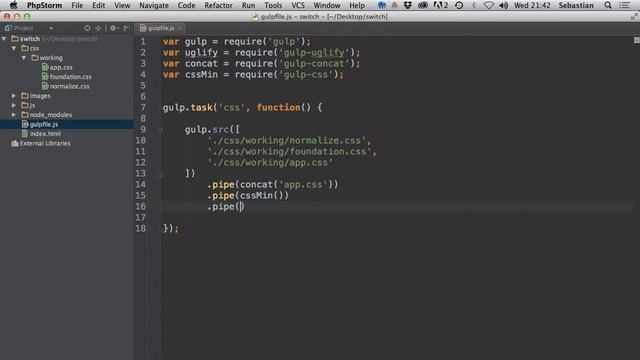
Task: Open the Project panel settings gear
Action: [113, 28]
